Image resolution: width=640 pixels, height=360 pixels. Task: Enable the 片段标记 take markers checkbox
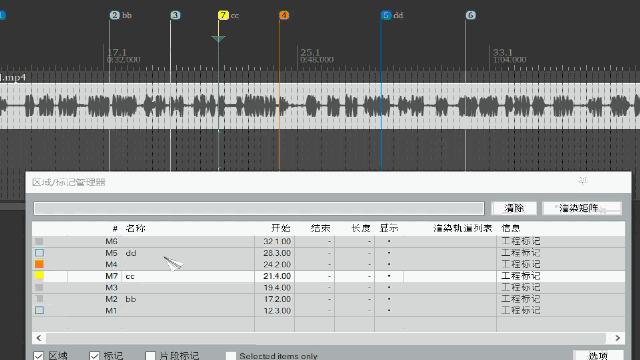(150, 356)
